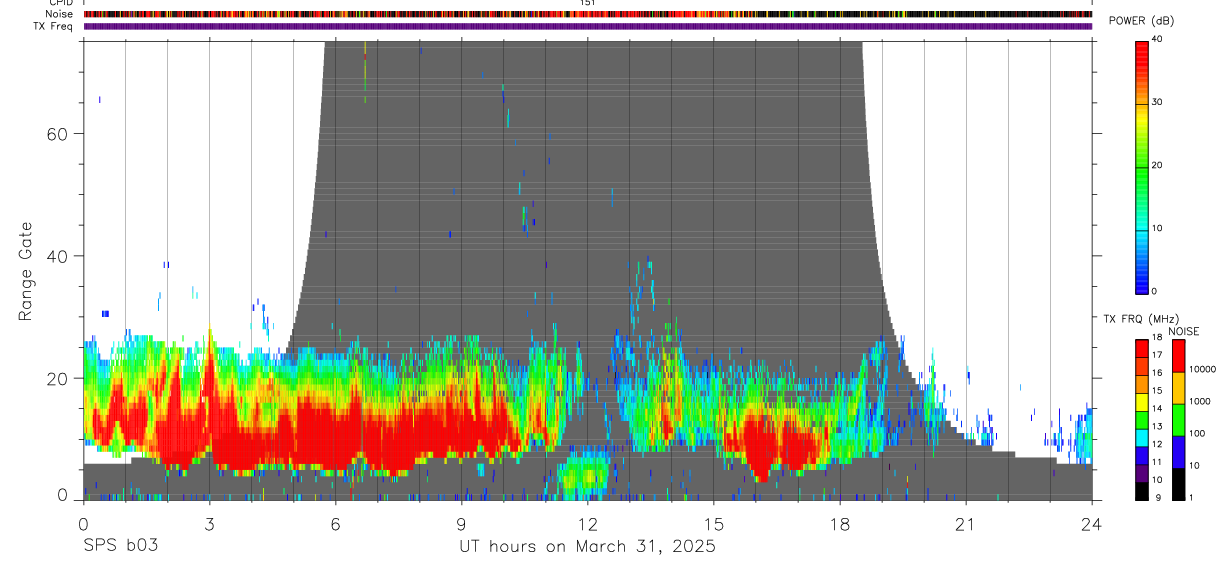Pick the green segment of the NOISE legend
The image size is (1228, 567).
click(1177, 419)
